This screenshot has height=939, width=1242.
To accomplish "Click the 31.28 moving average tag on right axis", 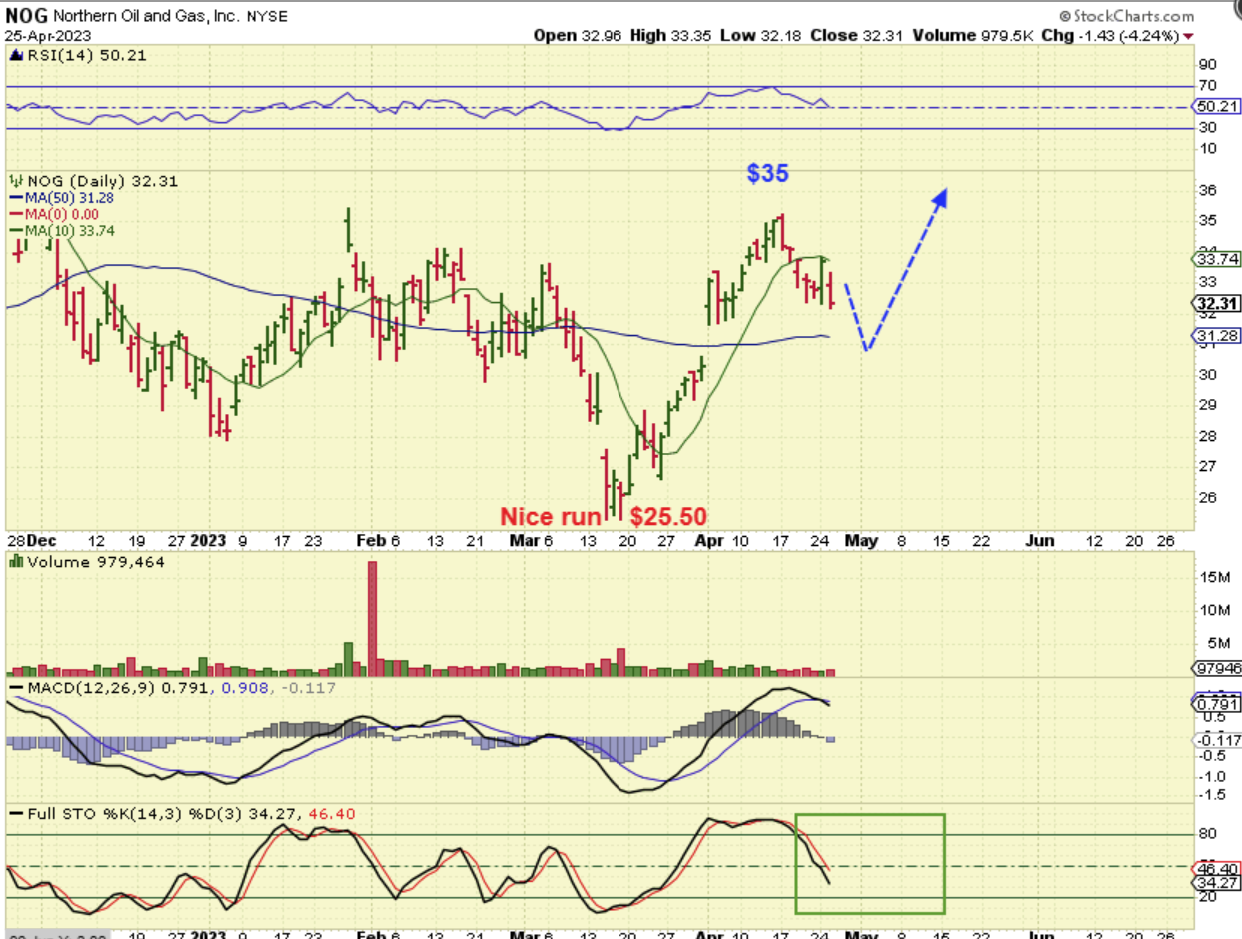I will click(1217, 335).
